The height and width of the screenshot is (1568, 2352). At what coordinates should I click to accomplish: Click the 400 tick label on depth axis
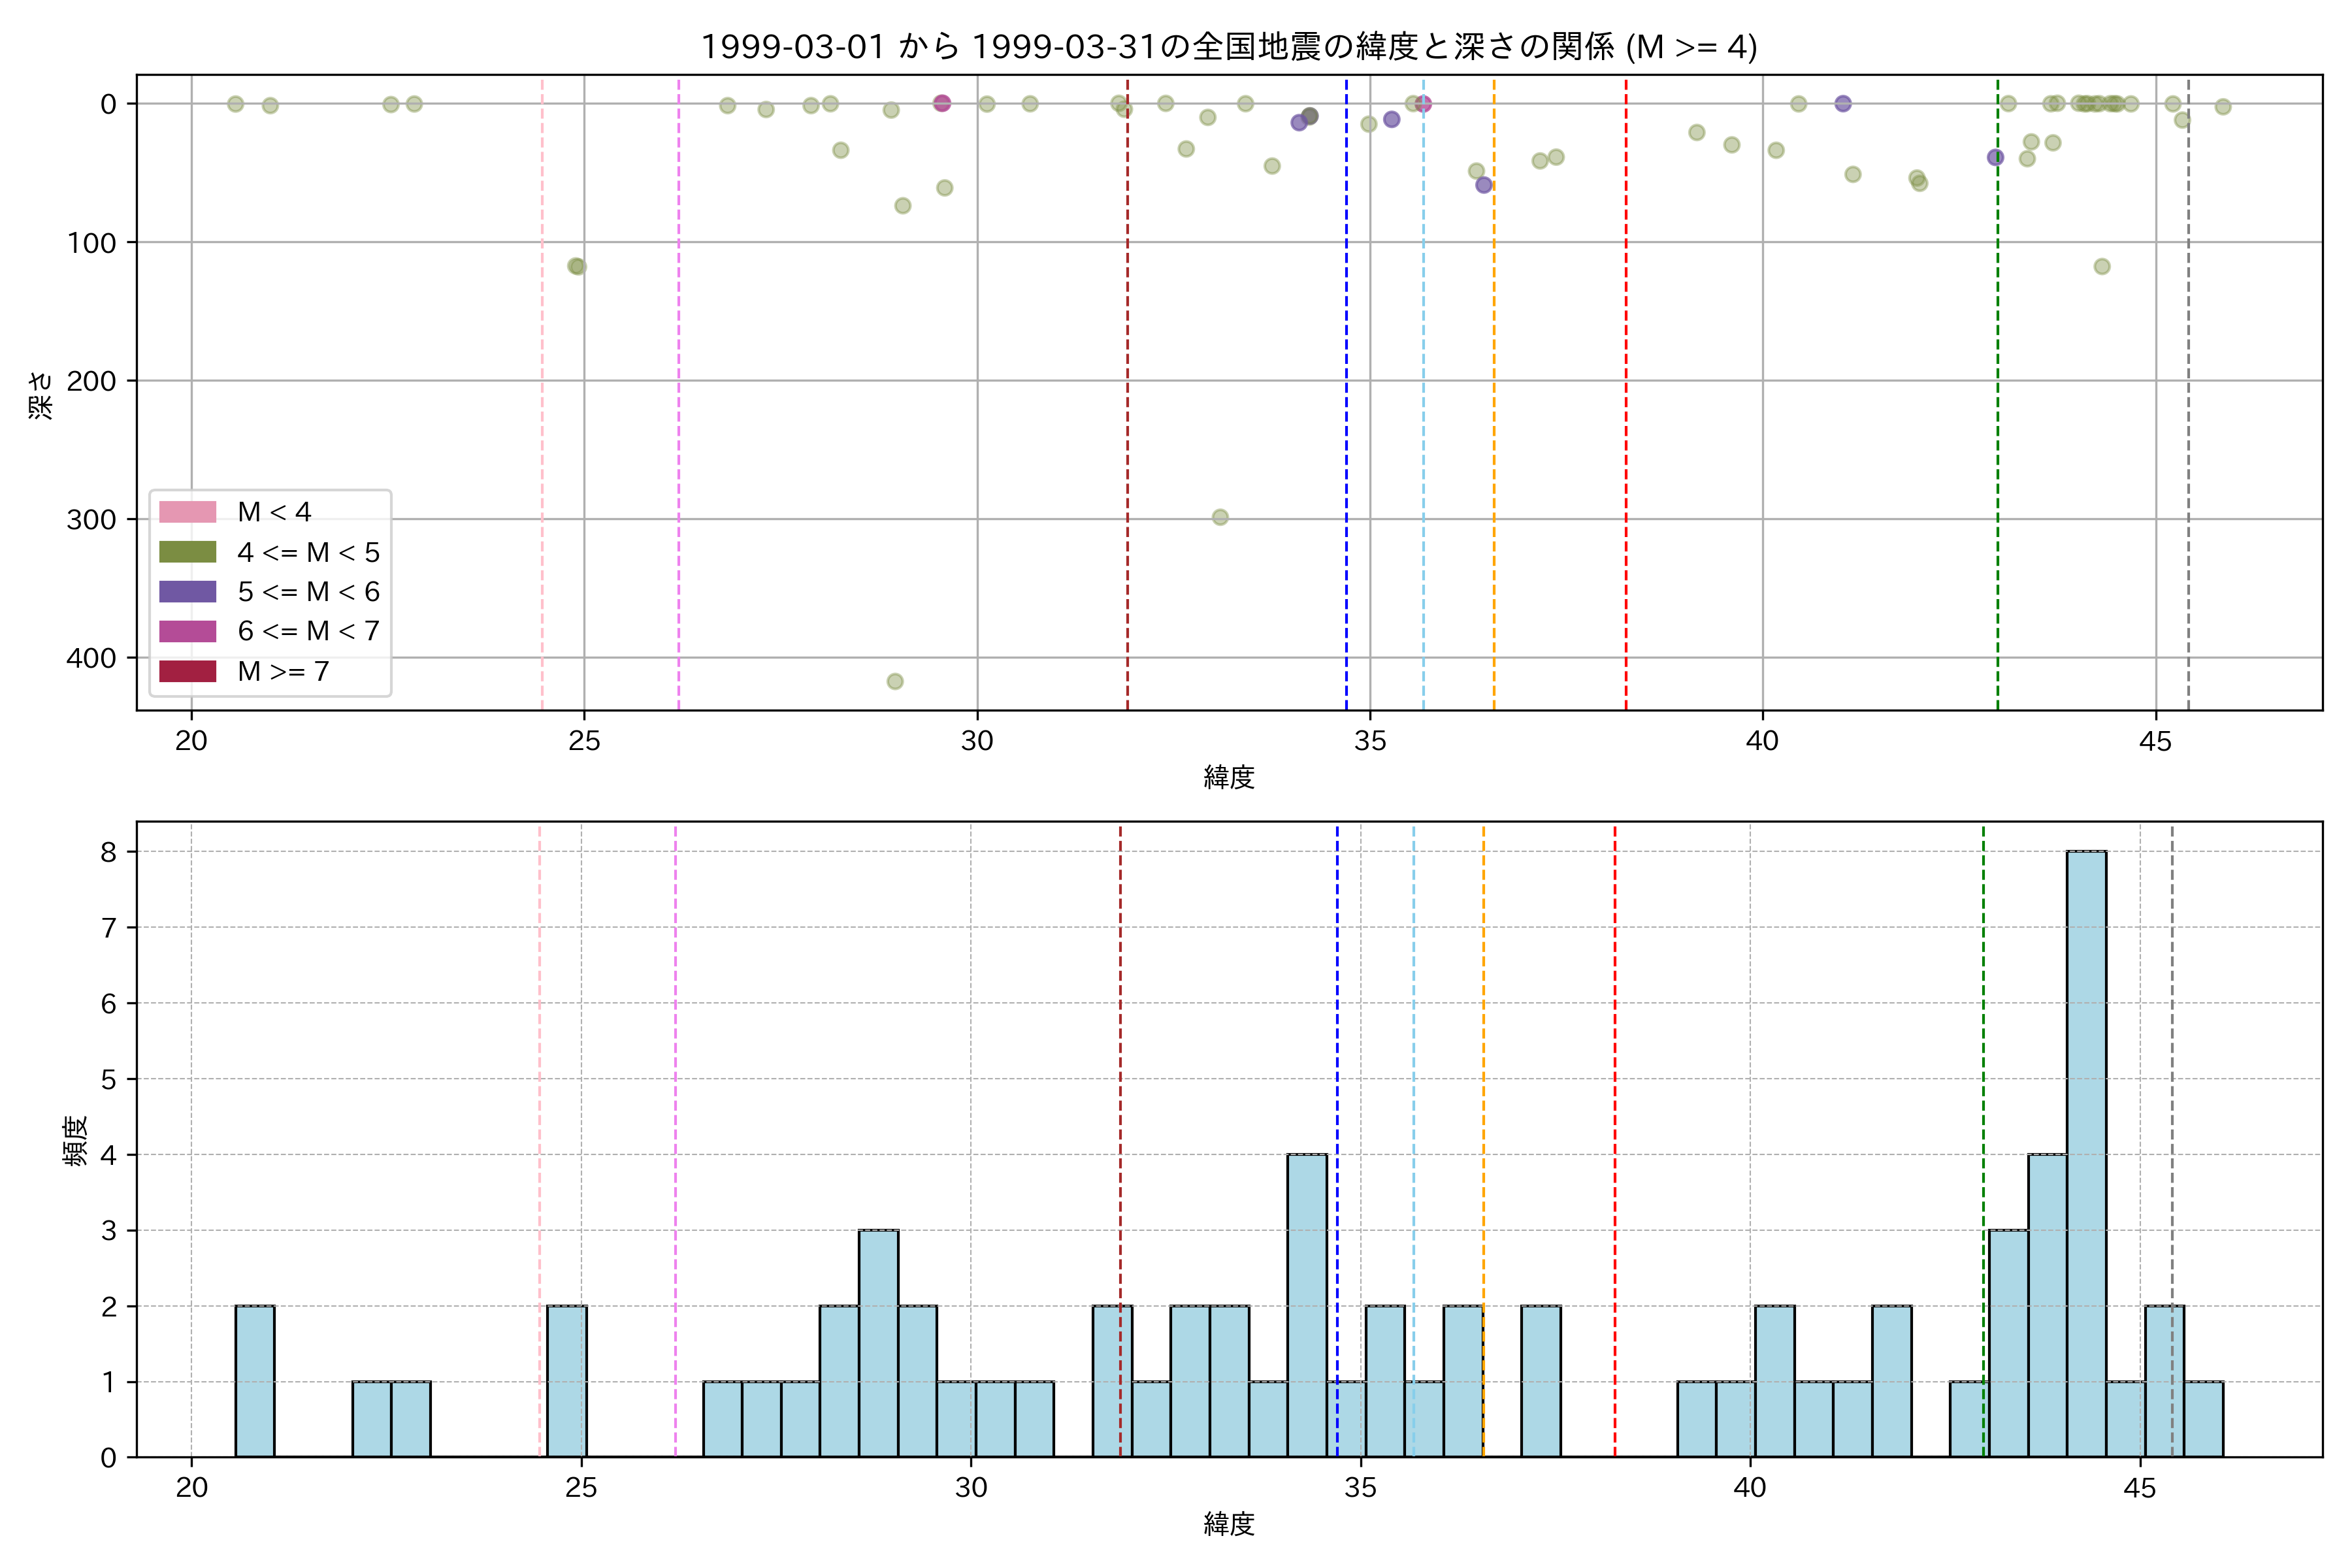tap(91, 658)
